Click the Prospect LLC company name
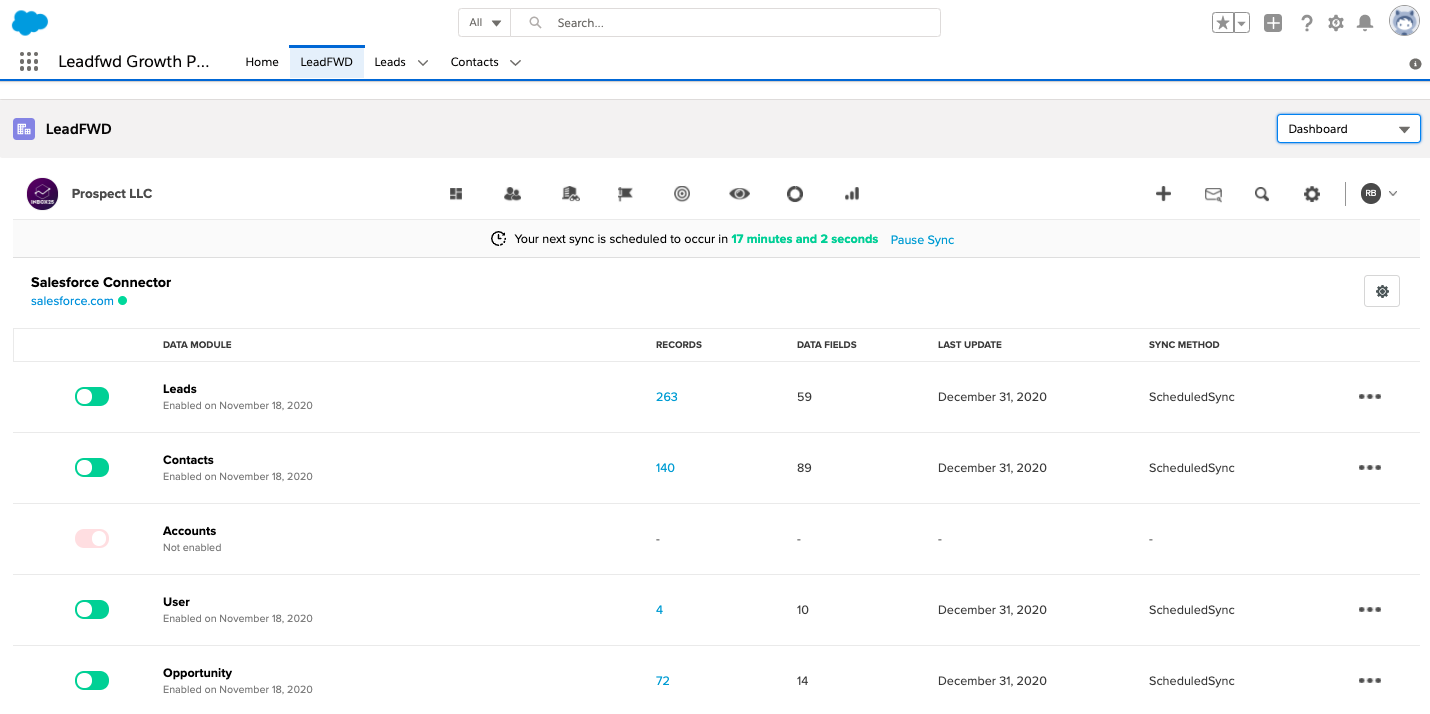Image resolution: width=1430 pixels, height=714 pixels. (x=112, y=194)
